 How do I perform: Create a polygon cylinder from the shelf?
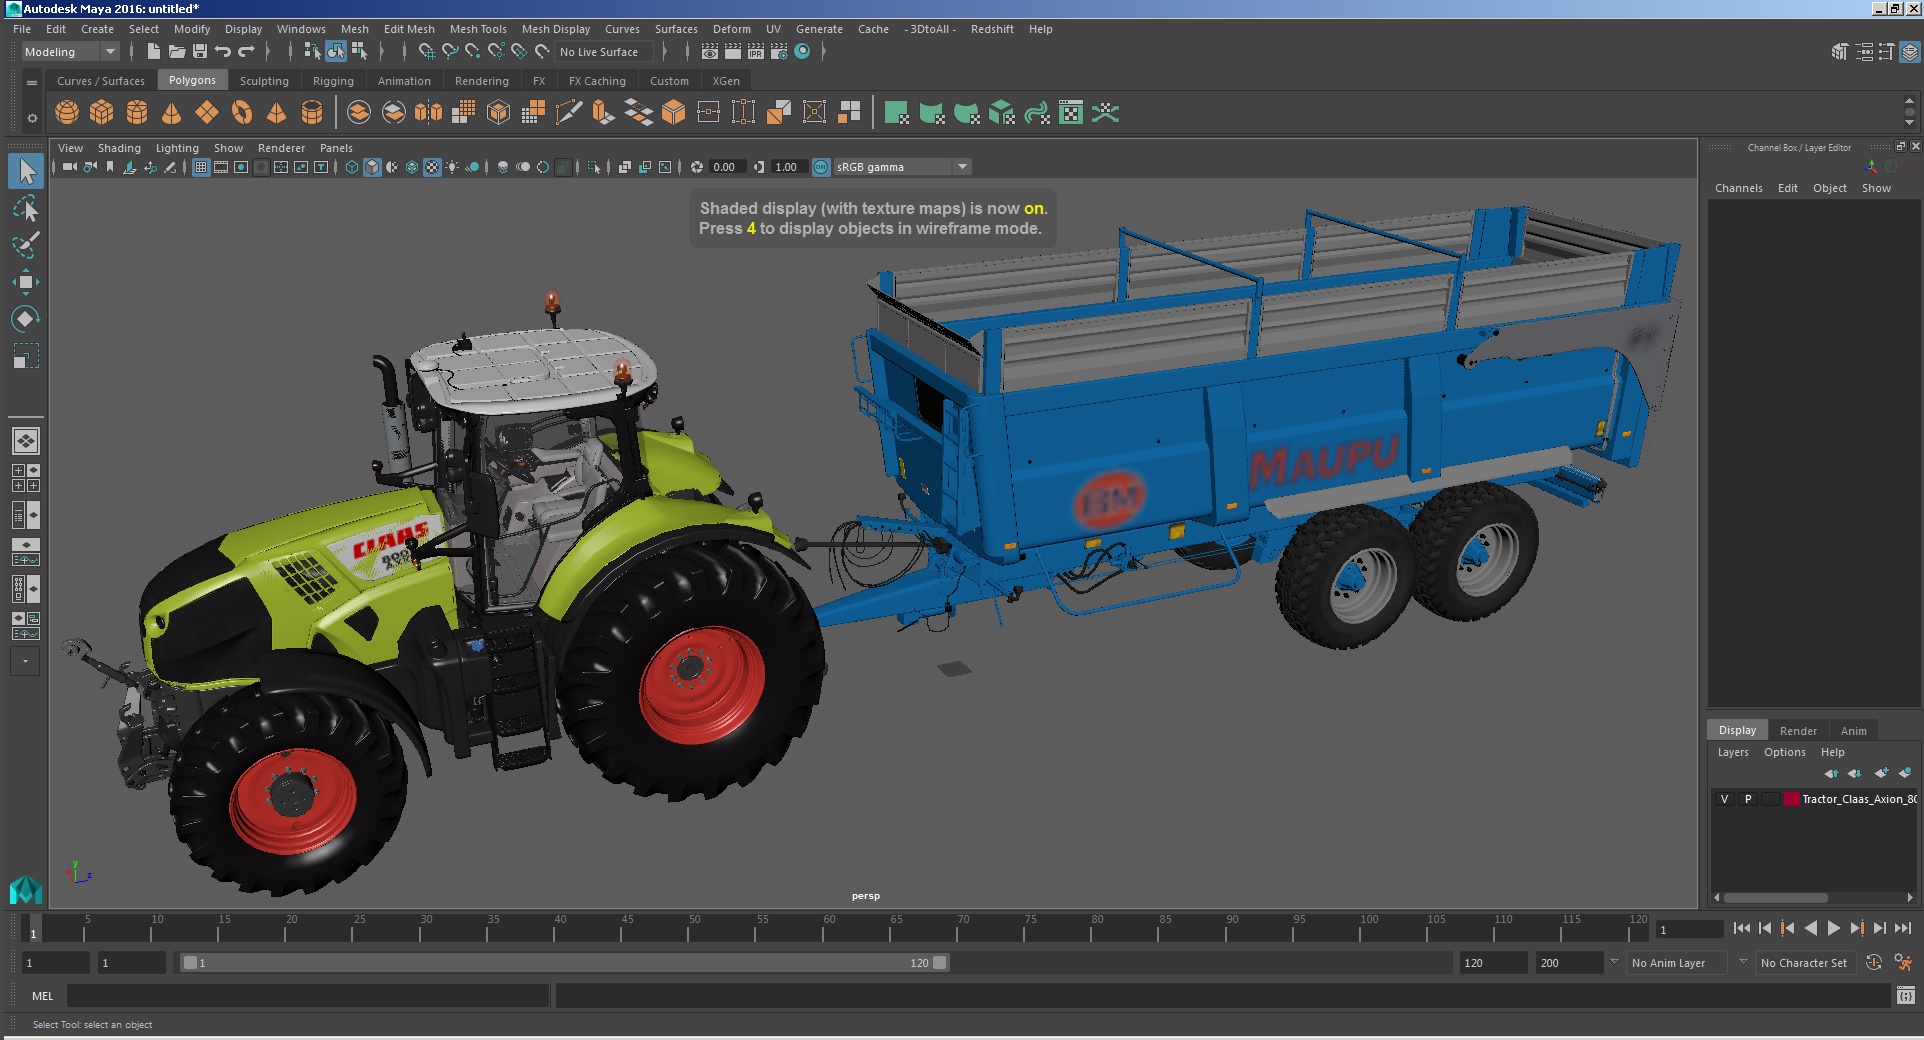pos(137,112)
